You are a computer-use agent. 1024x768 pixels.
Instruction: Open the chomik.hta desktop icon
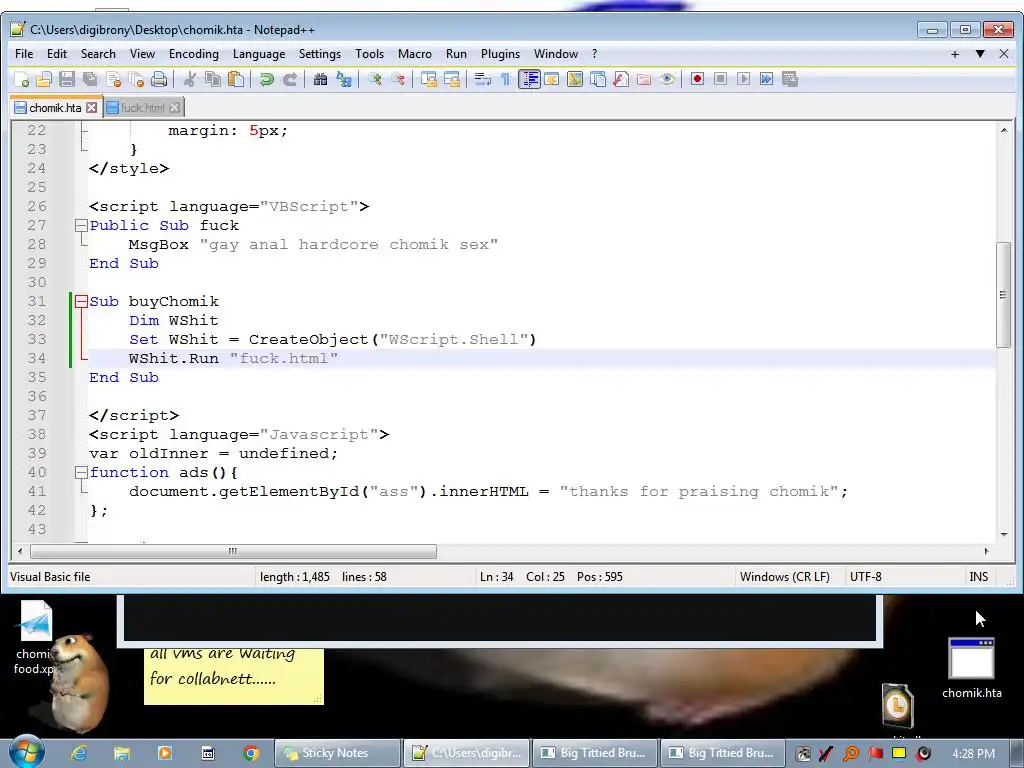[x=972, y=668]
